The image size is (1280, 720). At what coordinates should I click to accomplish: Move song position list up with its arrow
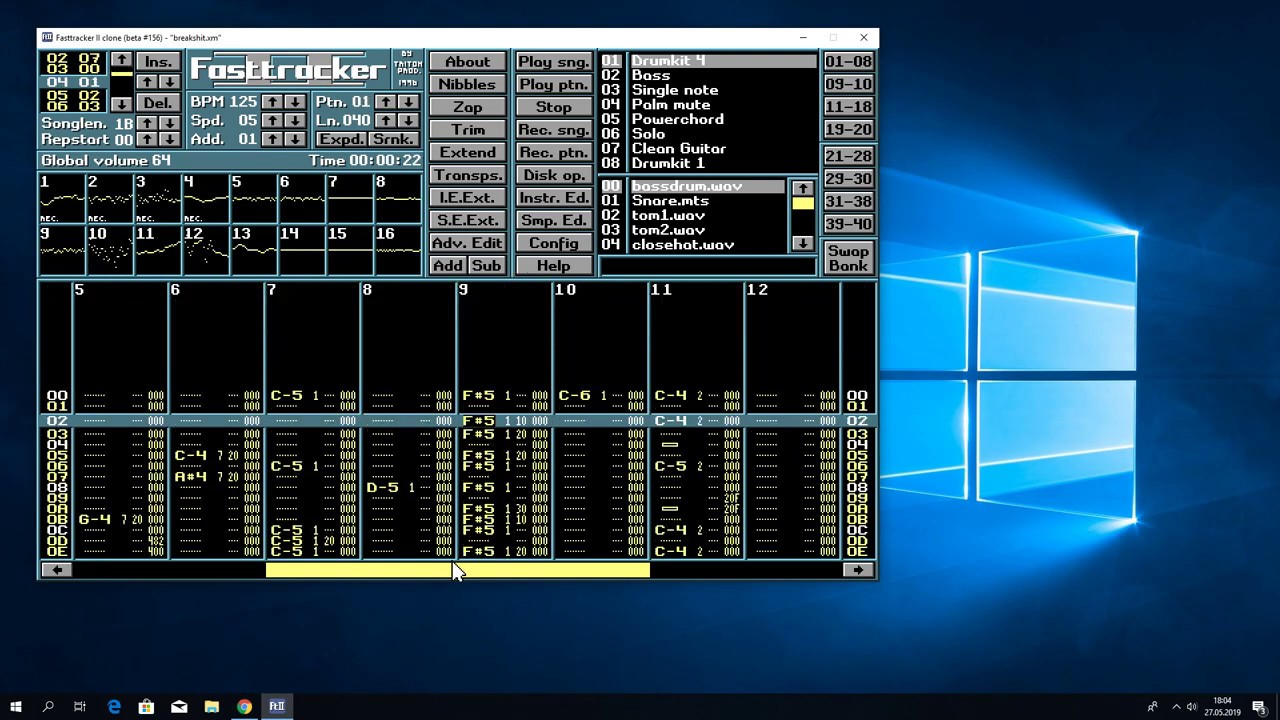pos(121,61)
